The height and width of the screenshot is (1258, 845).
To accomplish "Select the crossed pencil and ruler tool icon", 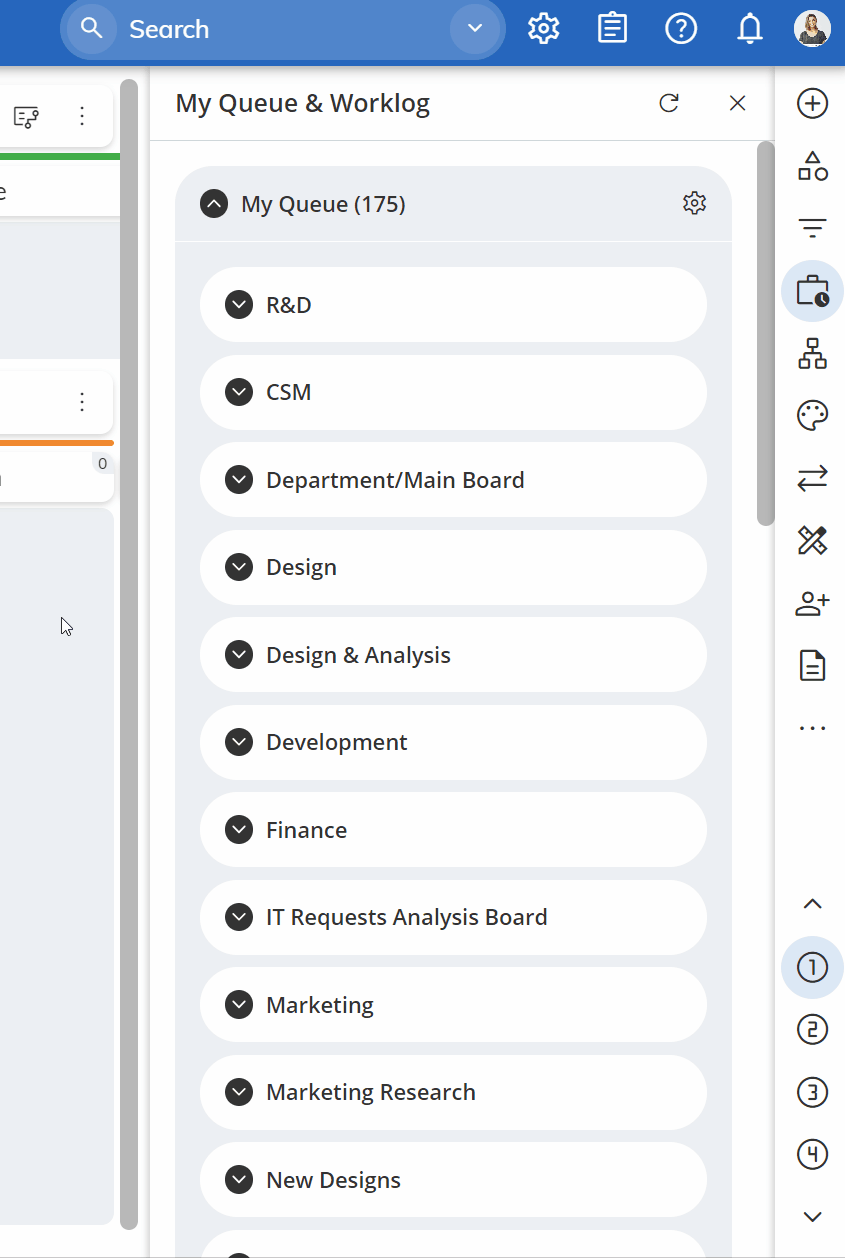I will [812, 540].
